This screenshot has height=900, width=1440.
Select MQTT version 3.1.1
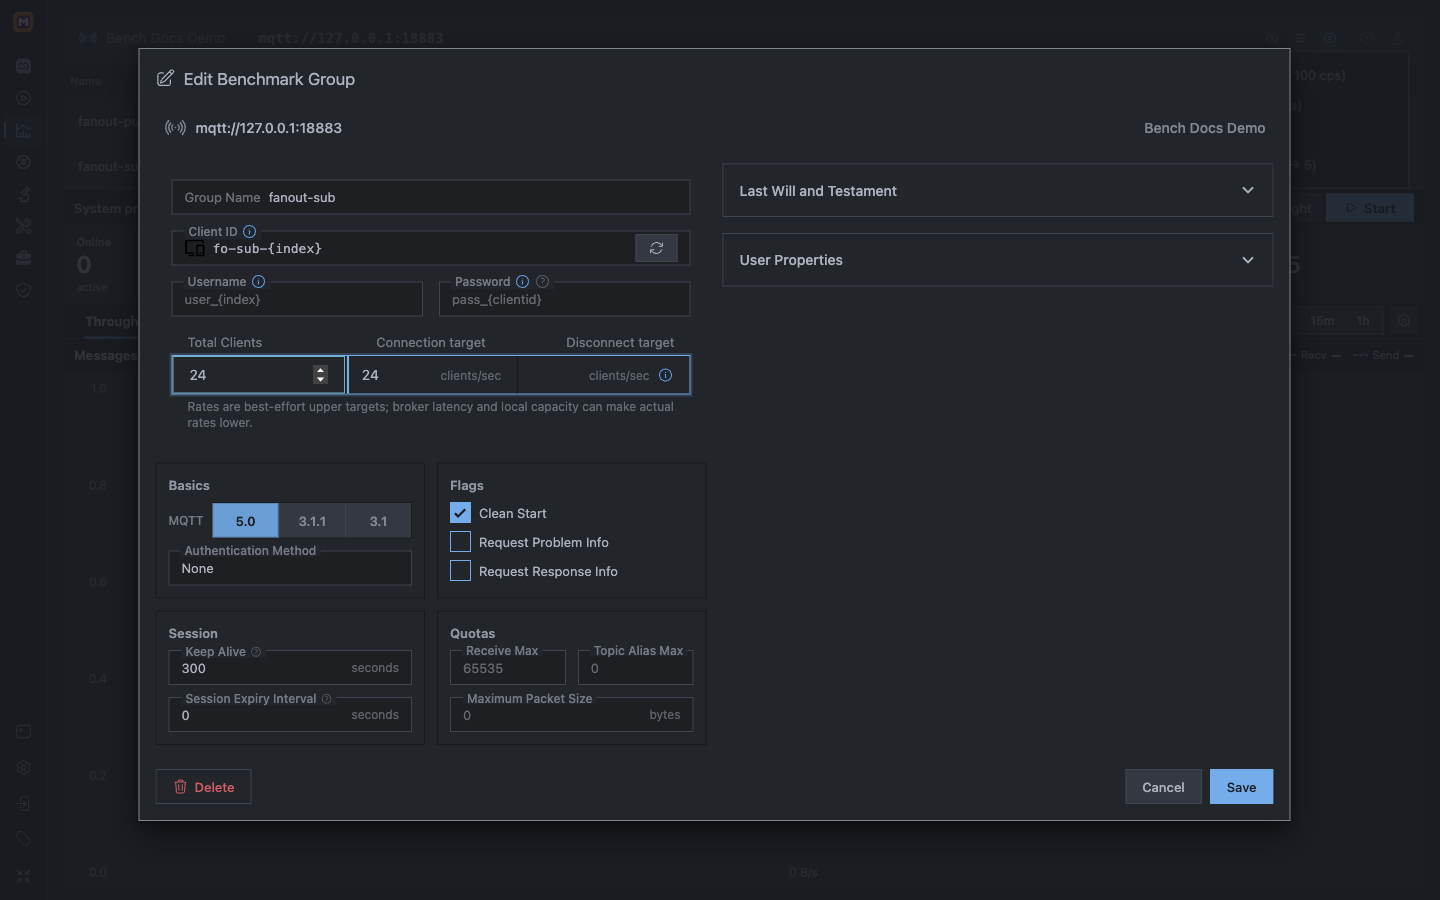tap(312, 521)
